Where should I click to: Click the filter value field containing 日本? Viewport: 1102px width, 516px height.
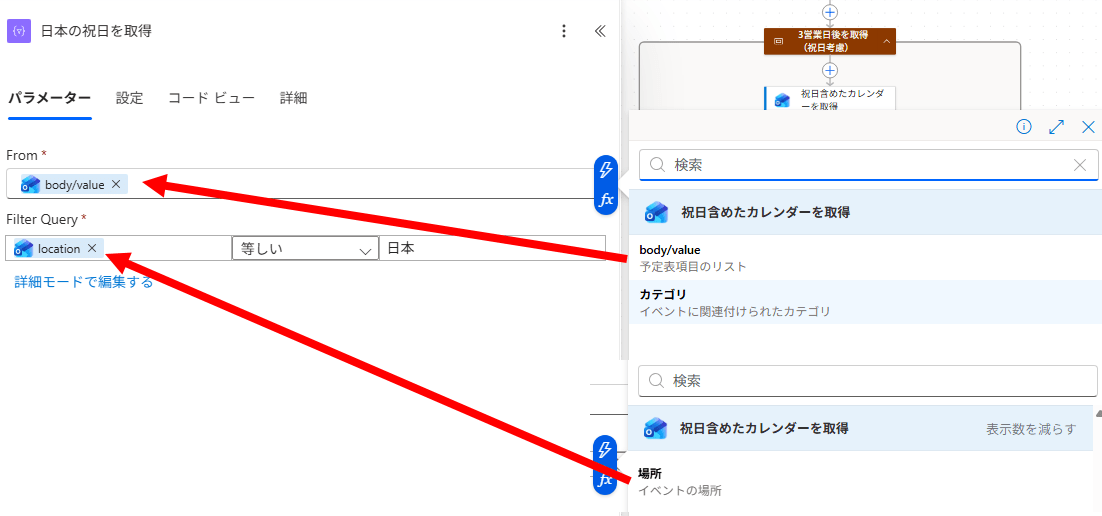(490, 248)
